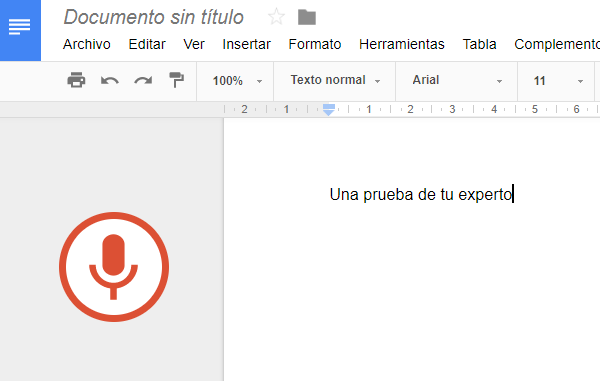Open the Ver menu
This screenshot has height=381, width=600.
tap(194, 44)
